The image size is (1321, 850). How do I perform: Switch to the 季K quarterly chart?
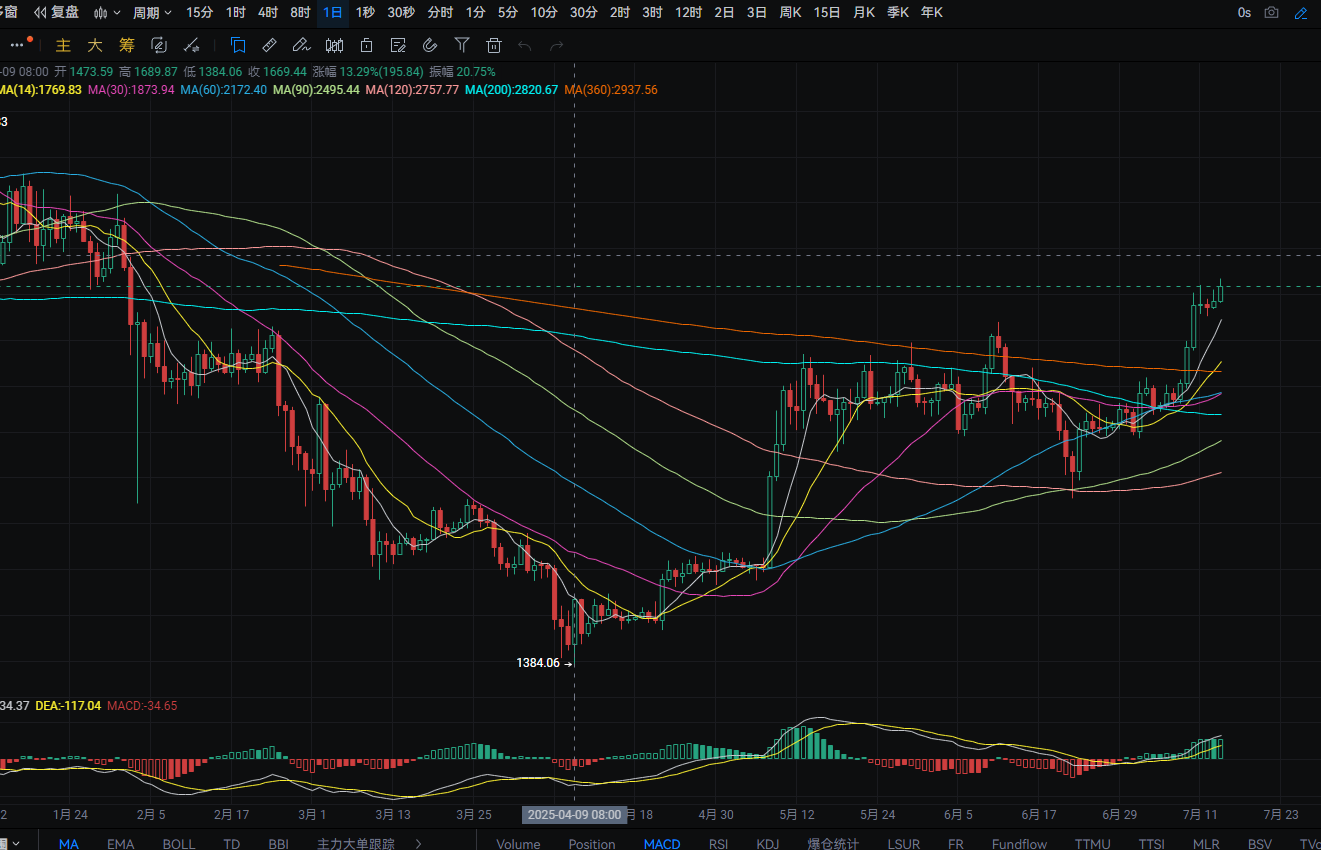898,13
